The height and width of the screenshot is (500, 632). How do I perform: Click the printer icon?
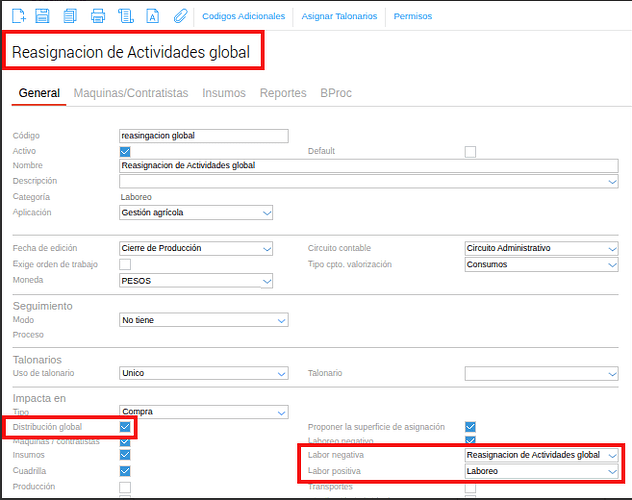click(x=98, y=16)
